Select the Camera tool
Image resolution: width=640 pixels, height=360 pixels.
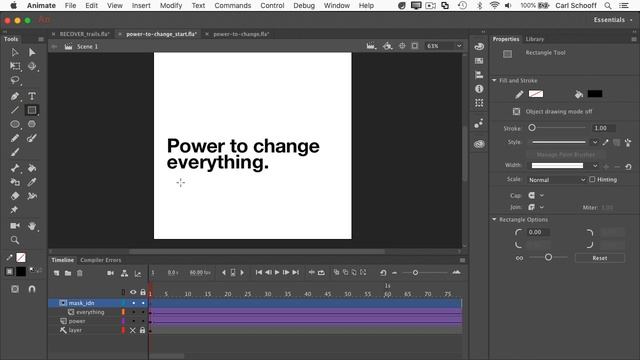pyautogui.click(x=15, y=226)
